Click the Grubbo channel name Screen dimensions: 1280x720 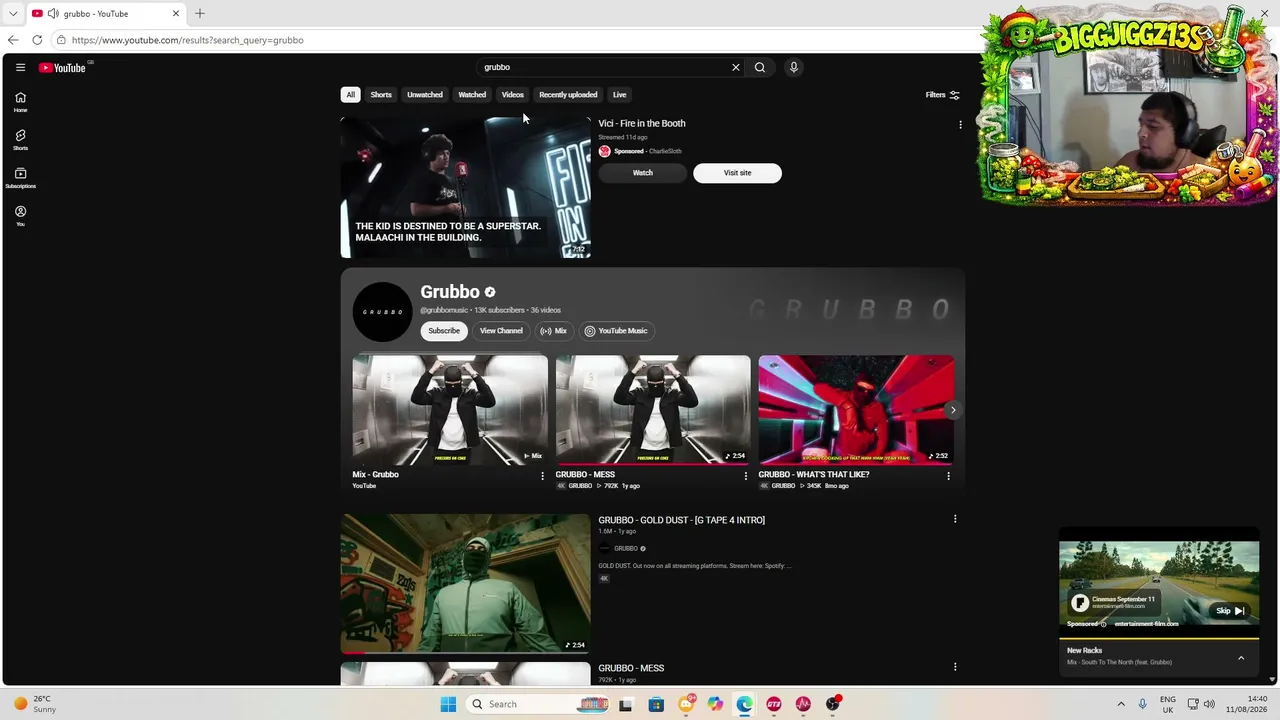coord(450,292)
